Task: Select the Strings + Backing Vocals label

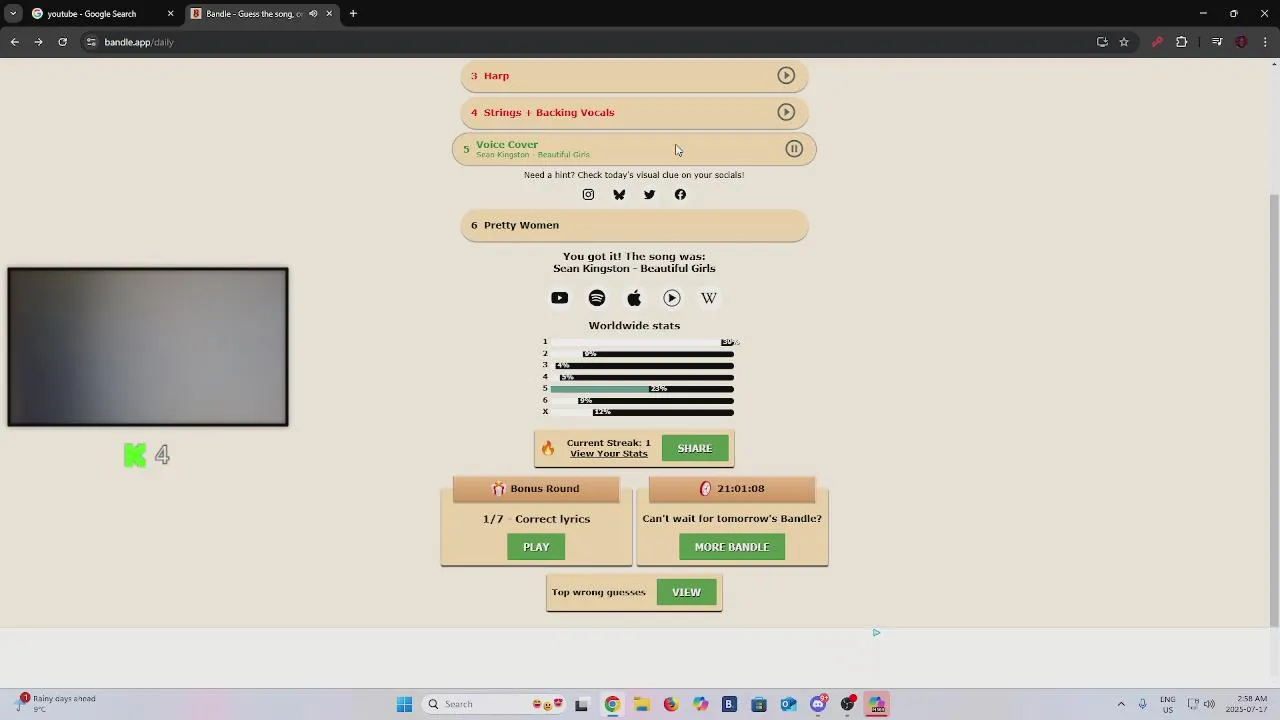Action: [x=549, y=112]
